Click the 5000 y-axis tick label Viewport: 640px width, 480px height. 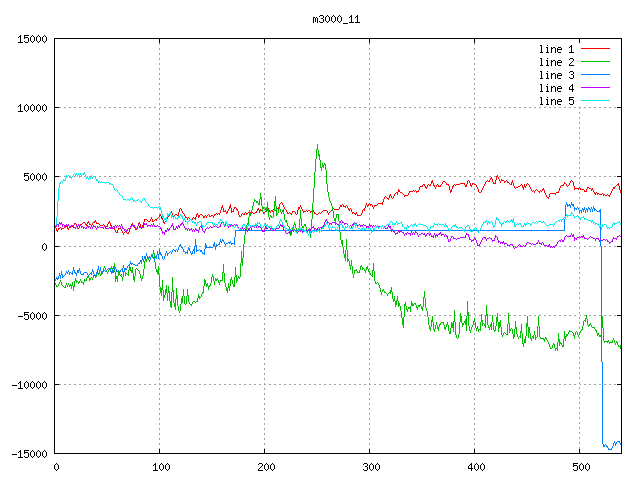(x=35, y=177)
